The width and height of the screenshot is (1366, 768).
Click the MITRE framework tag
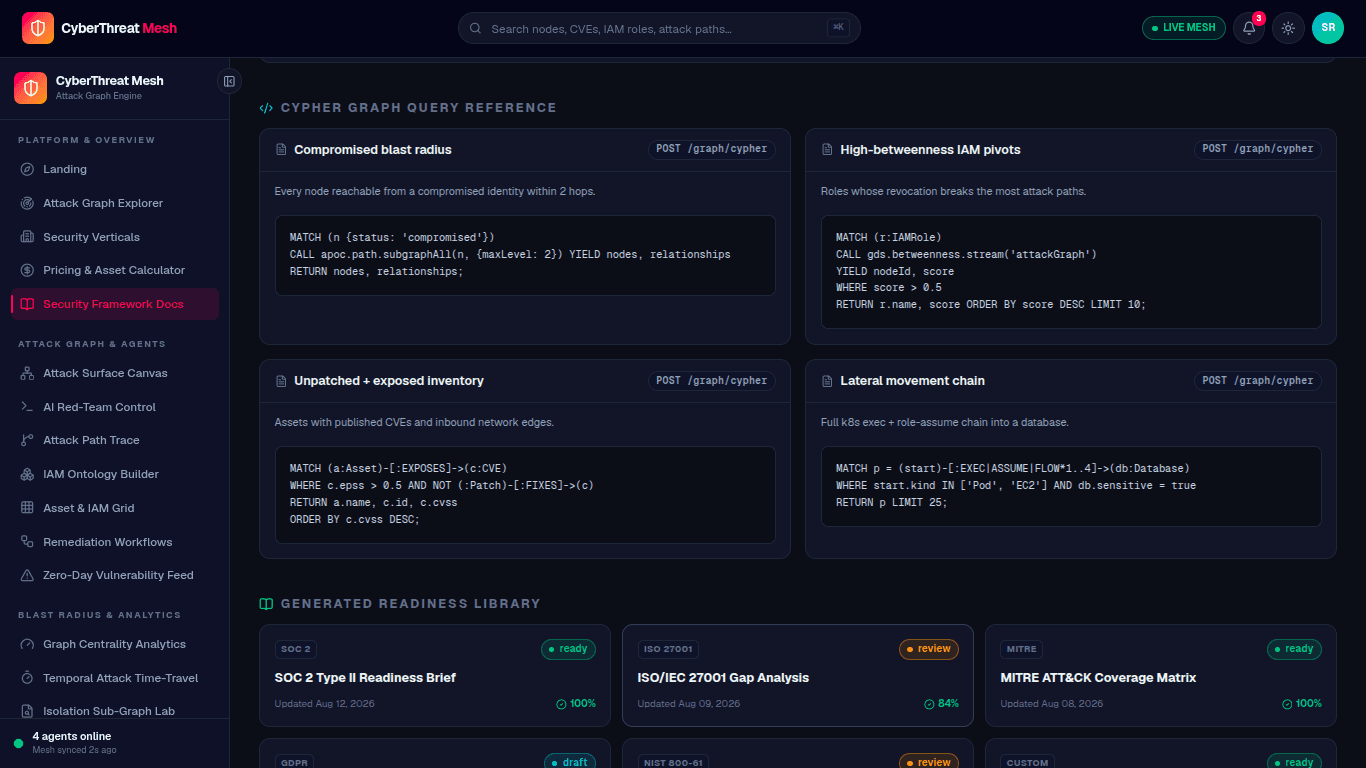point(1021,649)
